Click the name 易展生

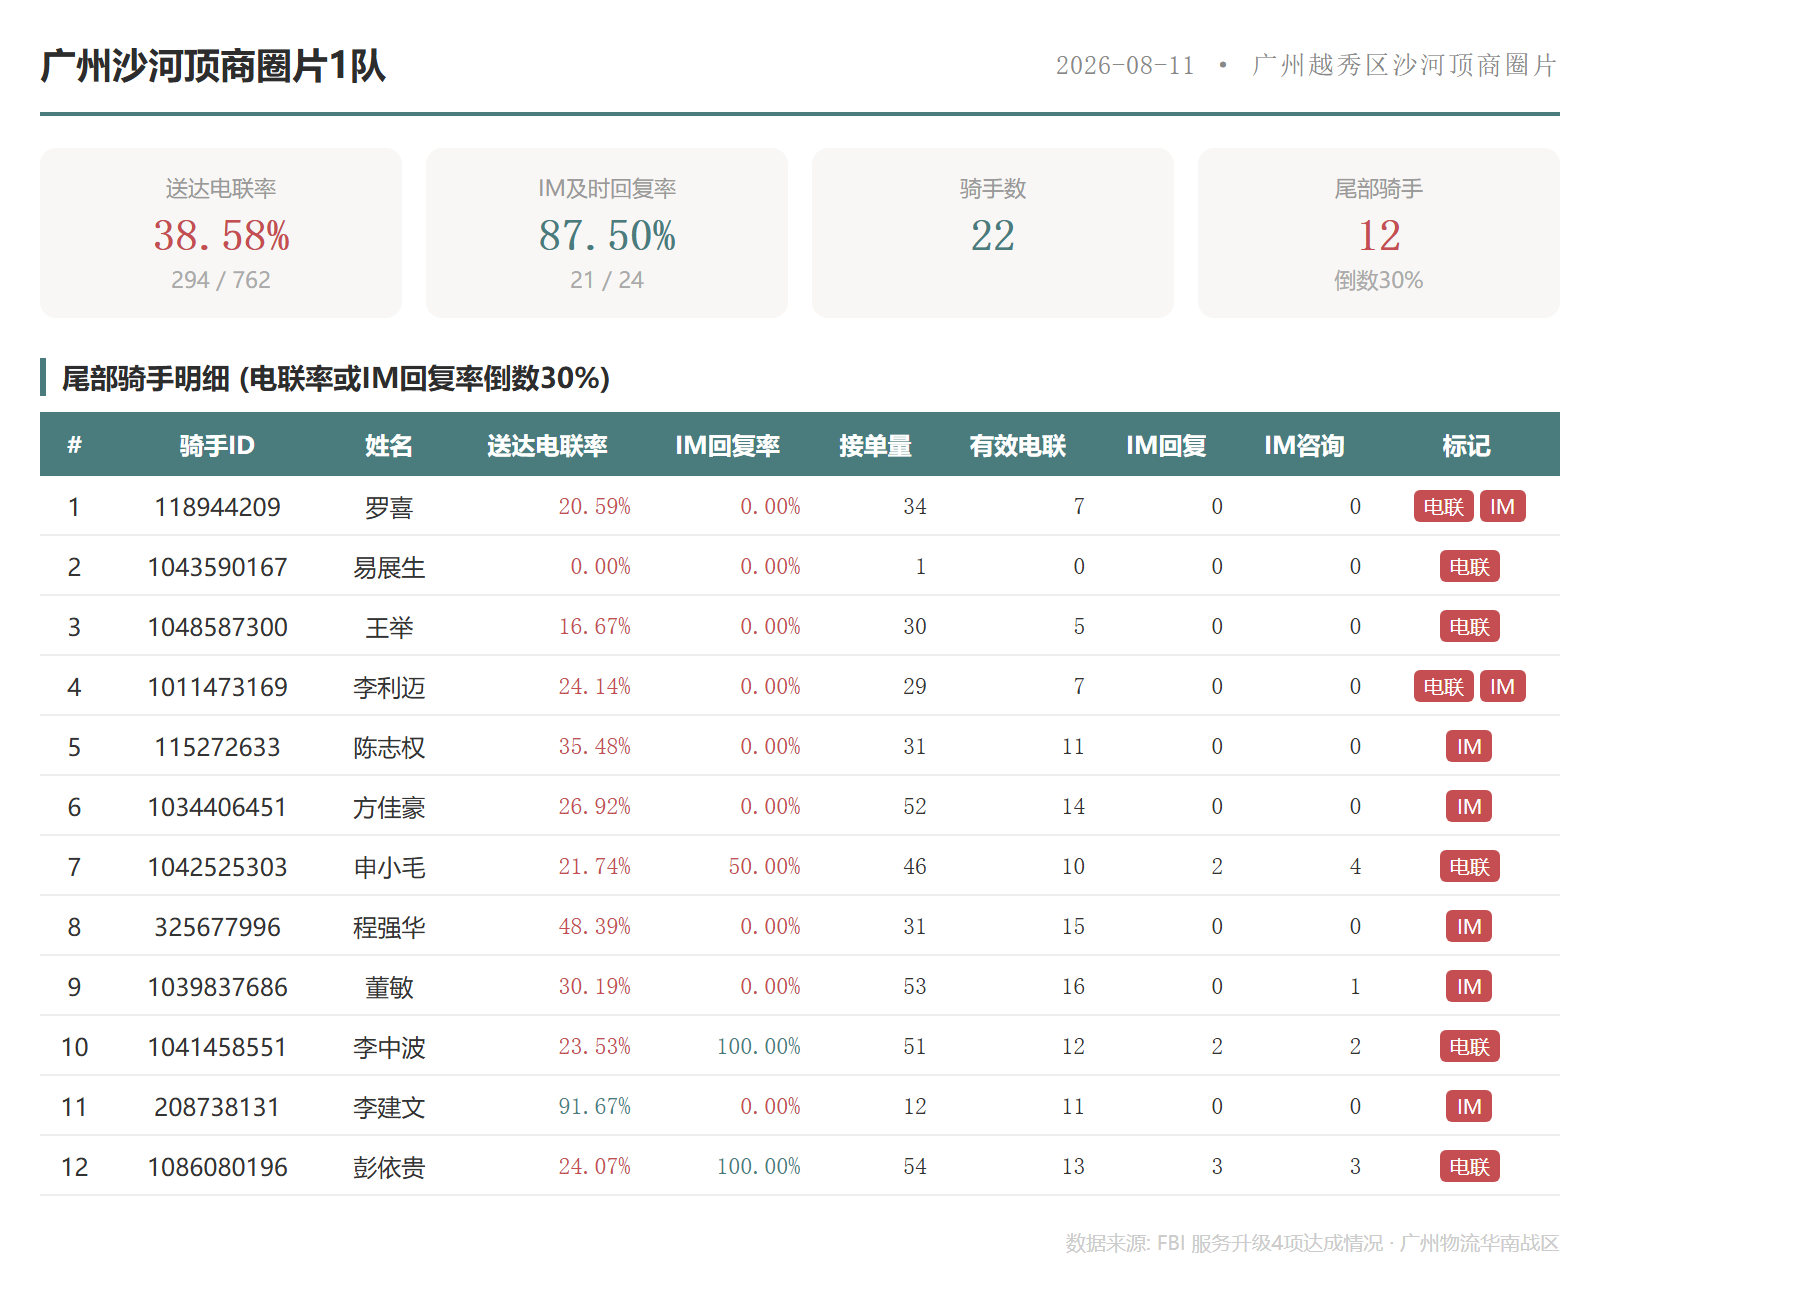[x=389, y=568]
